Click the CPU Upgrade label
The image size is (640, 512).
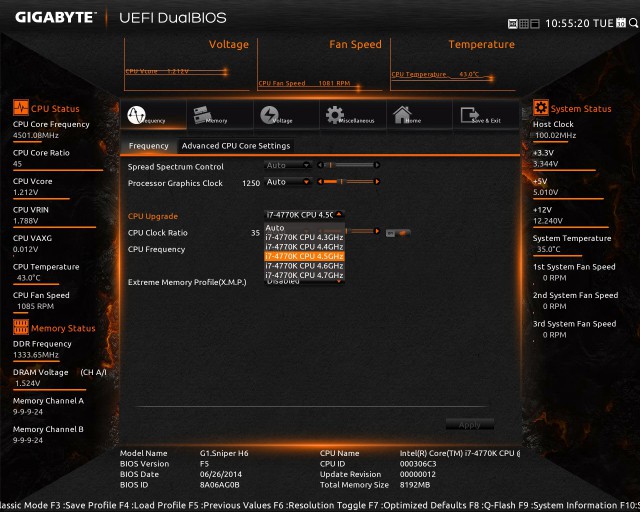[153, 216]
